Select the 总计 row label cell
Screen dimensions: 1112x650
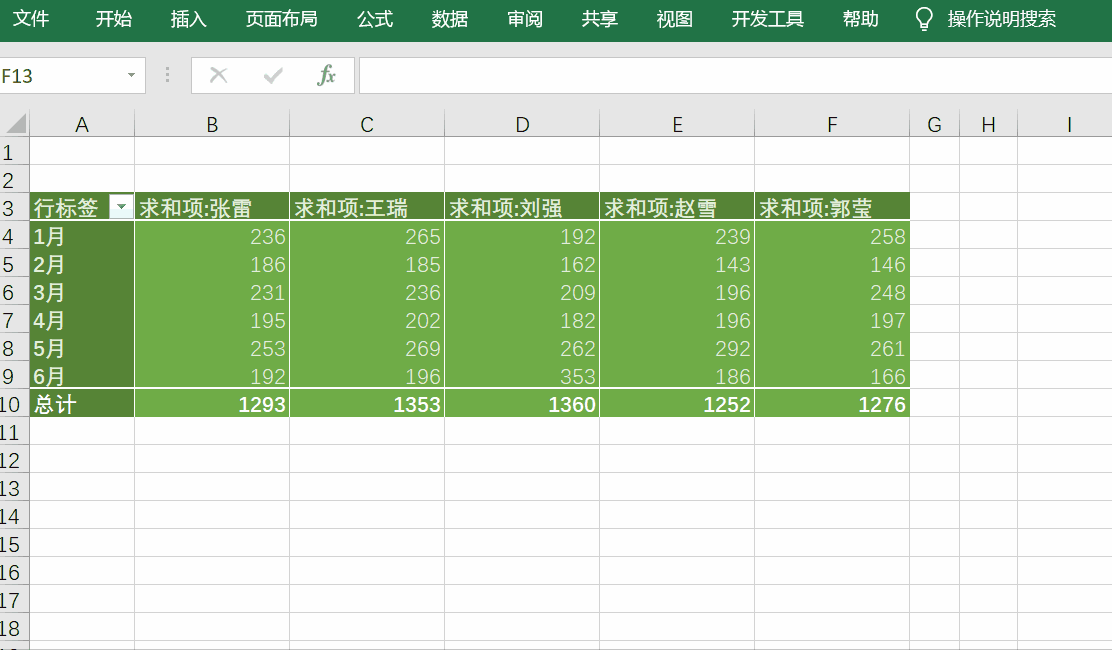(82, 404)
